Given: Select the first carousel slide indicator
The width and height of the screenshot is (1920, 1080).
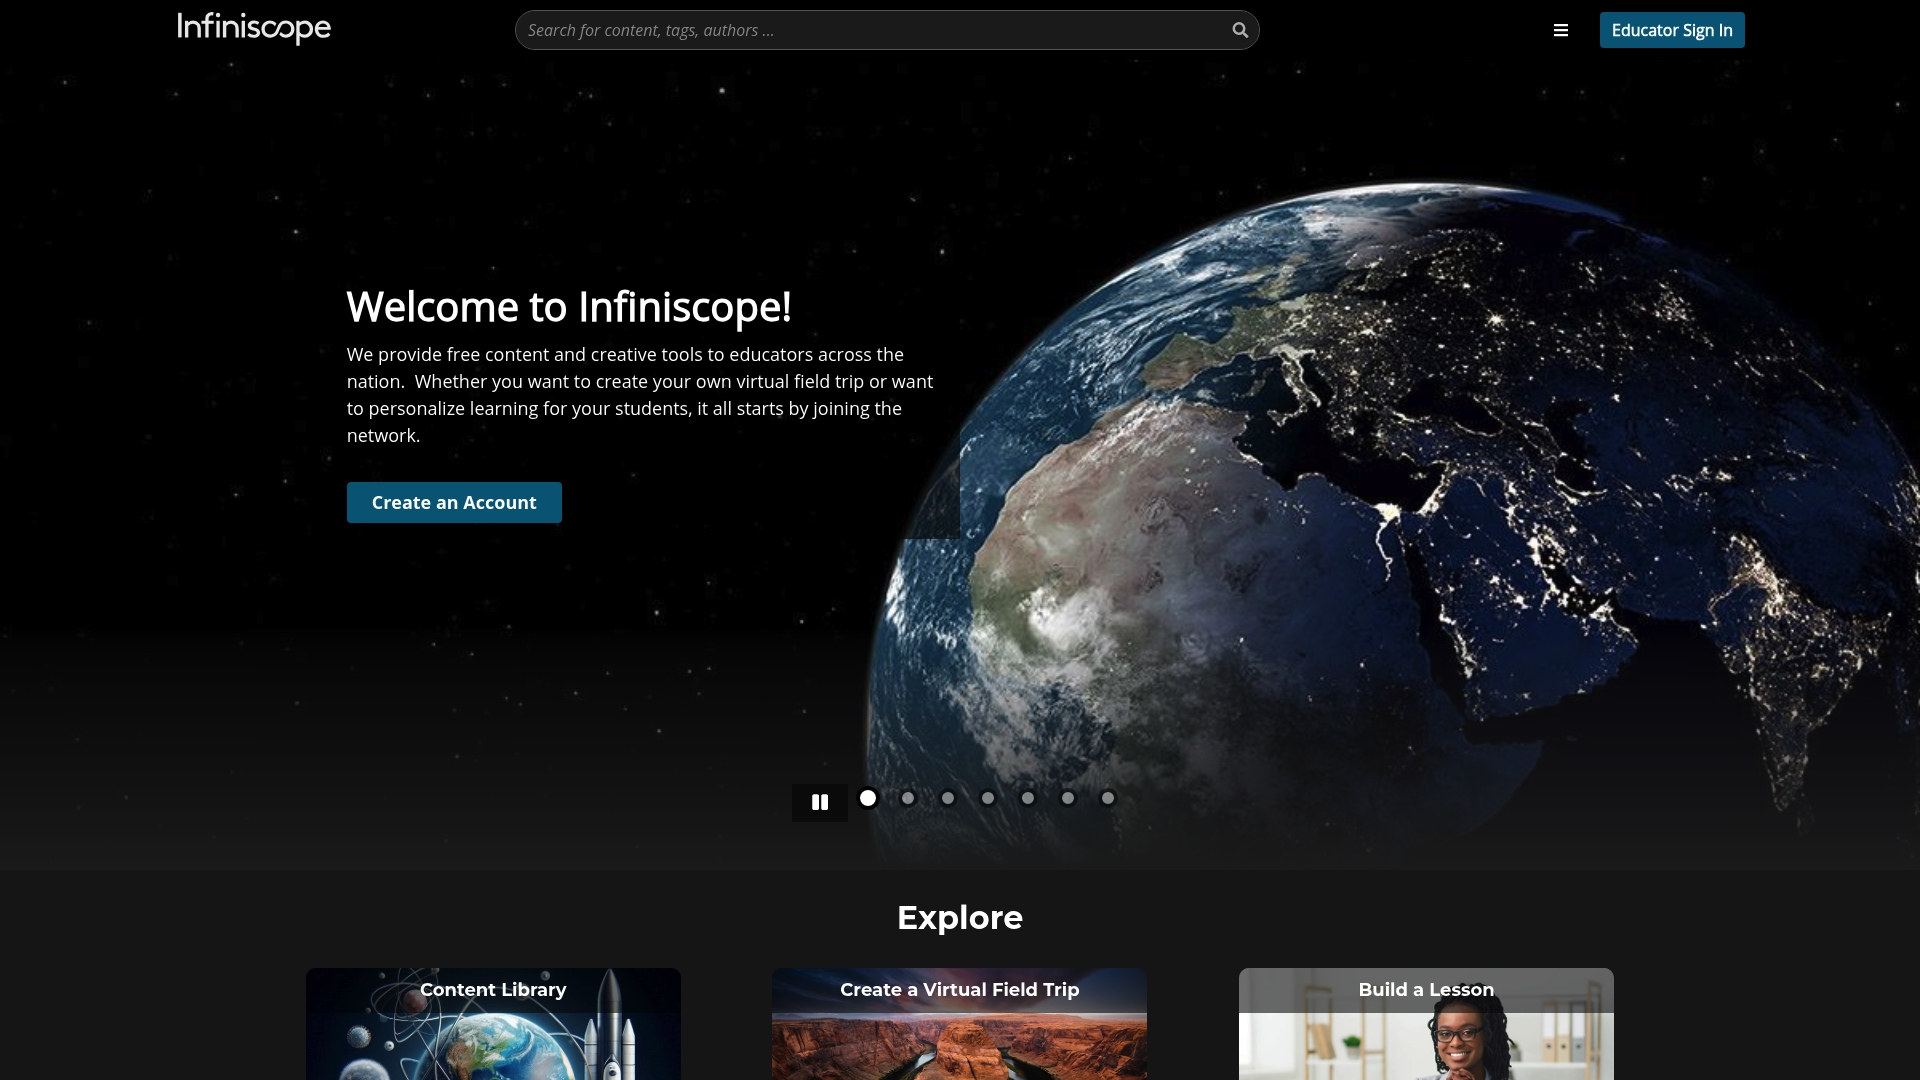Looking at the screenshot, I should coord(868,798).
